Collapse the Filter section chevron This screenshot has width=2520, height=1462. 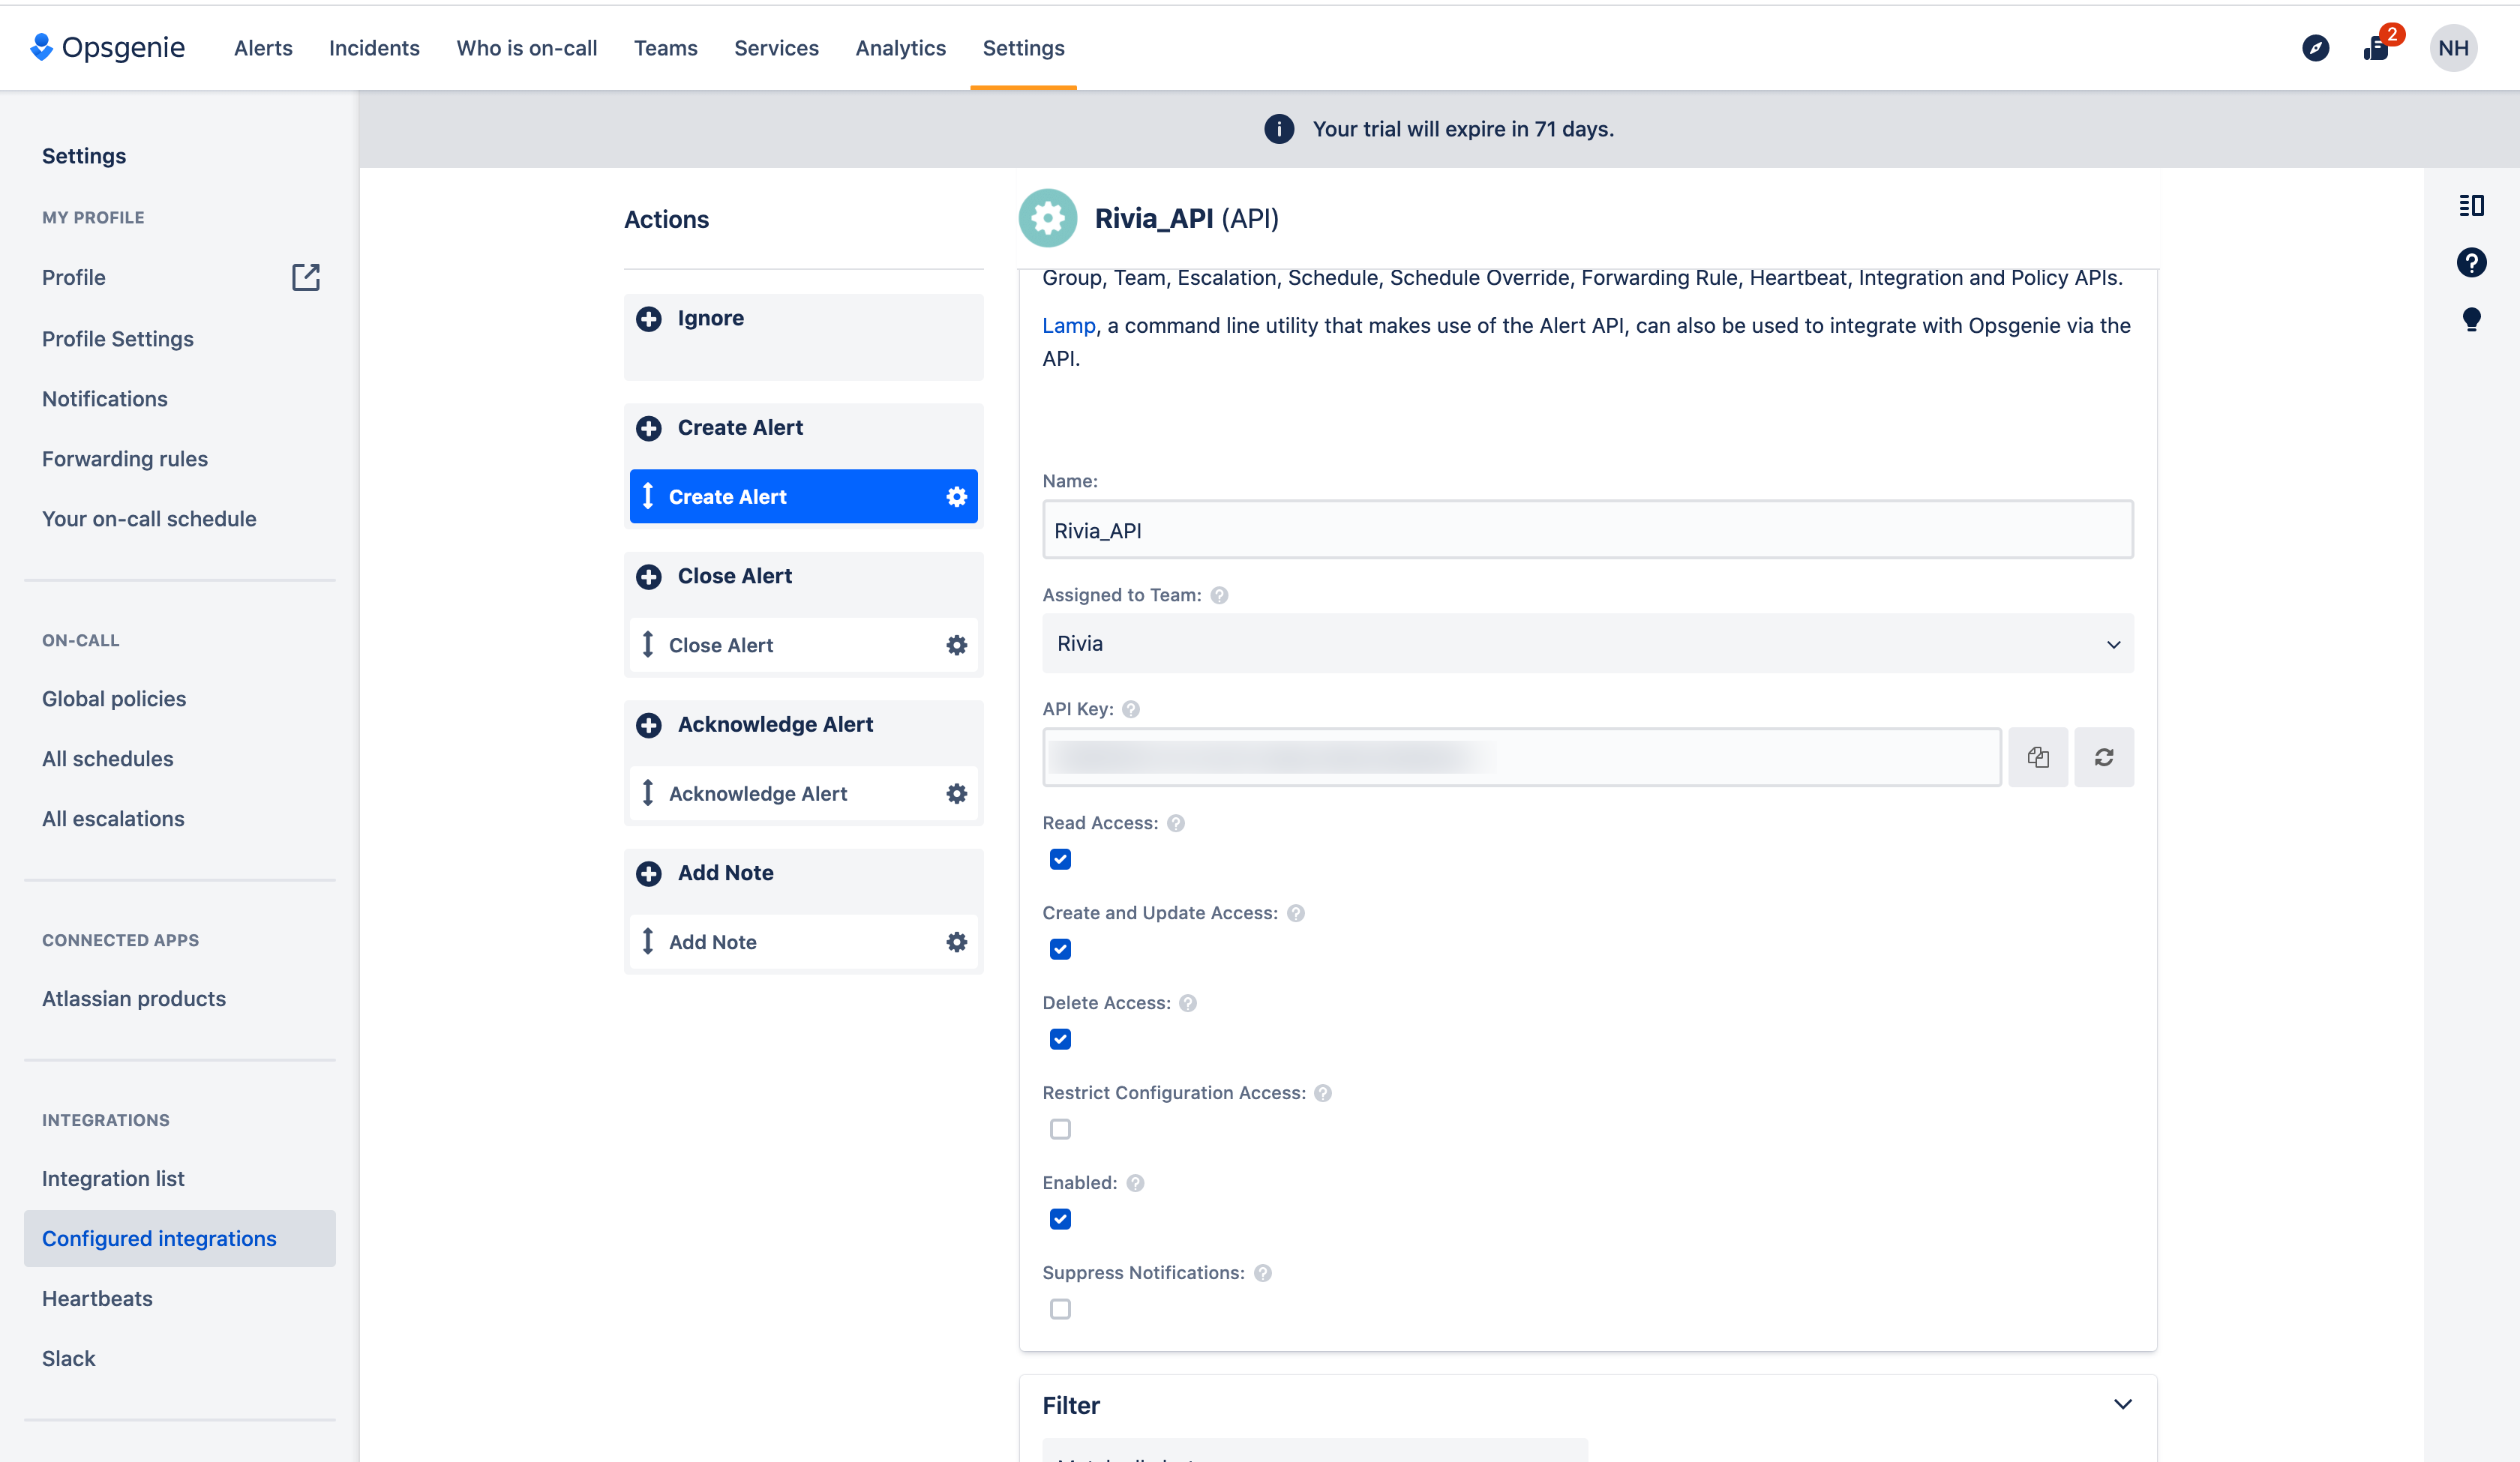pyautogui.click(x=2122, y=1404)
